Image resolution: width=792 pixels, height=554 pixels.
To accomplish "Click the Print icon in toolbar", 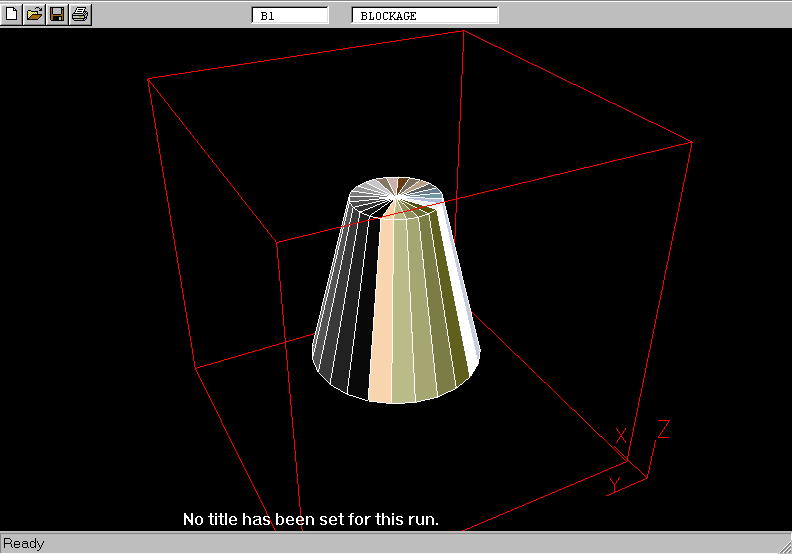I will 80,14.
